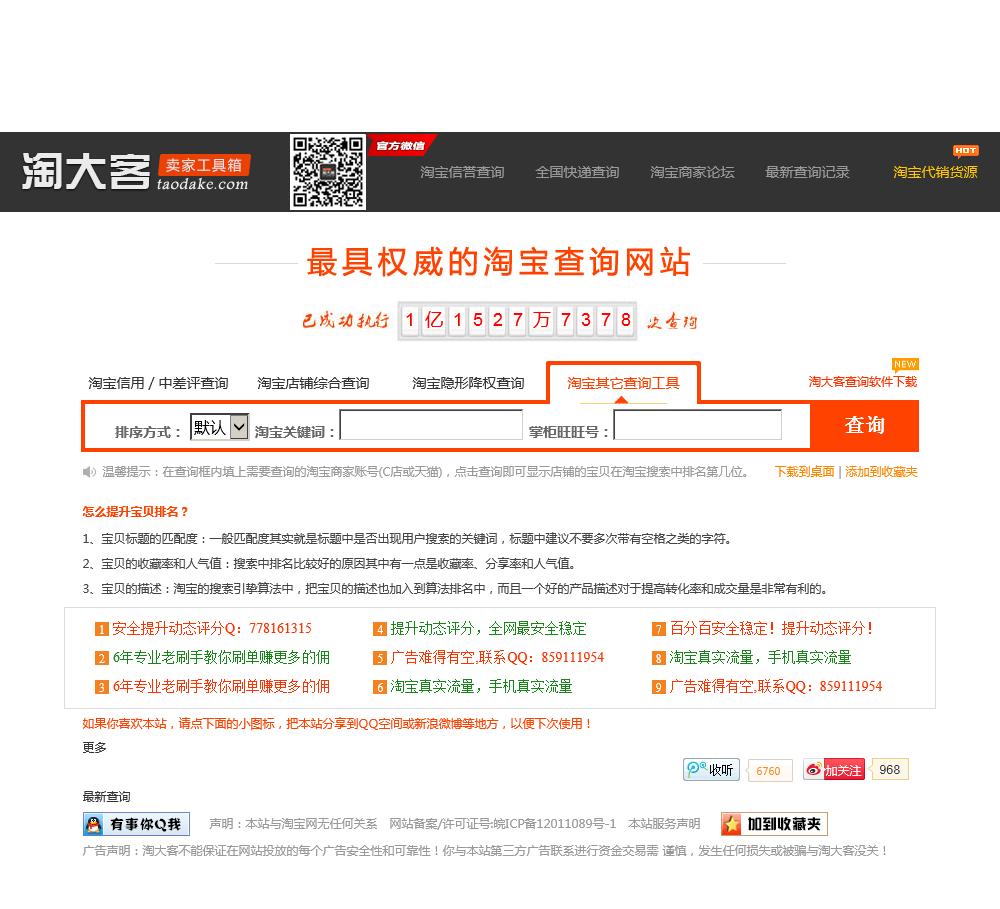Image resolution: width=1000 pixels, height=909 pixels.
Task: Expand the 排序方式 默认 dropdown
Action: [x=219, y=427]
